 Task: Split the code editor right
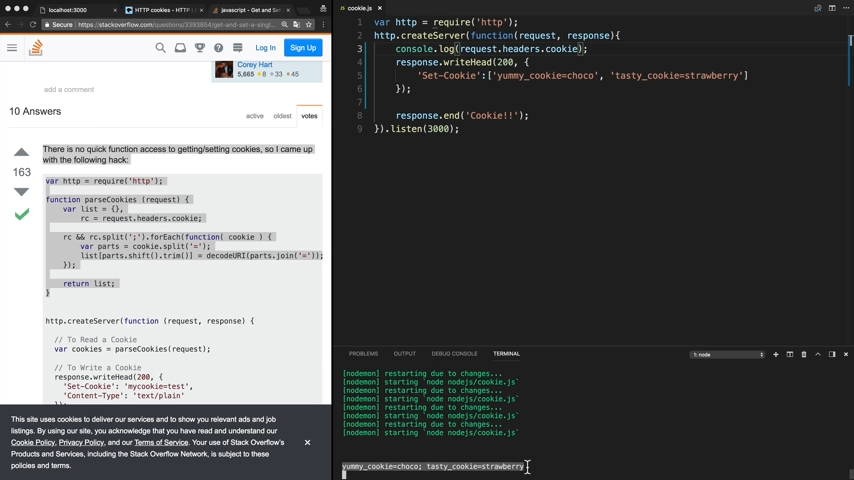point(832,8)
